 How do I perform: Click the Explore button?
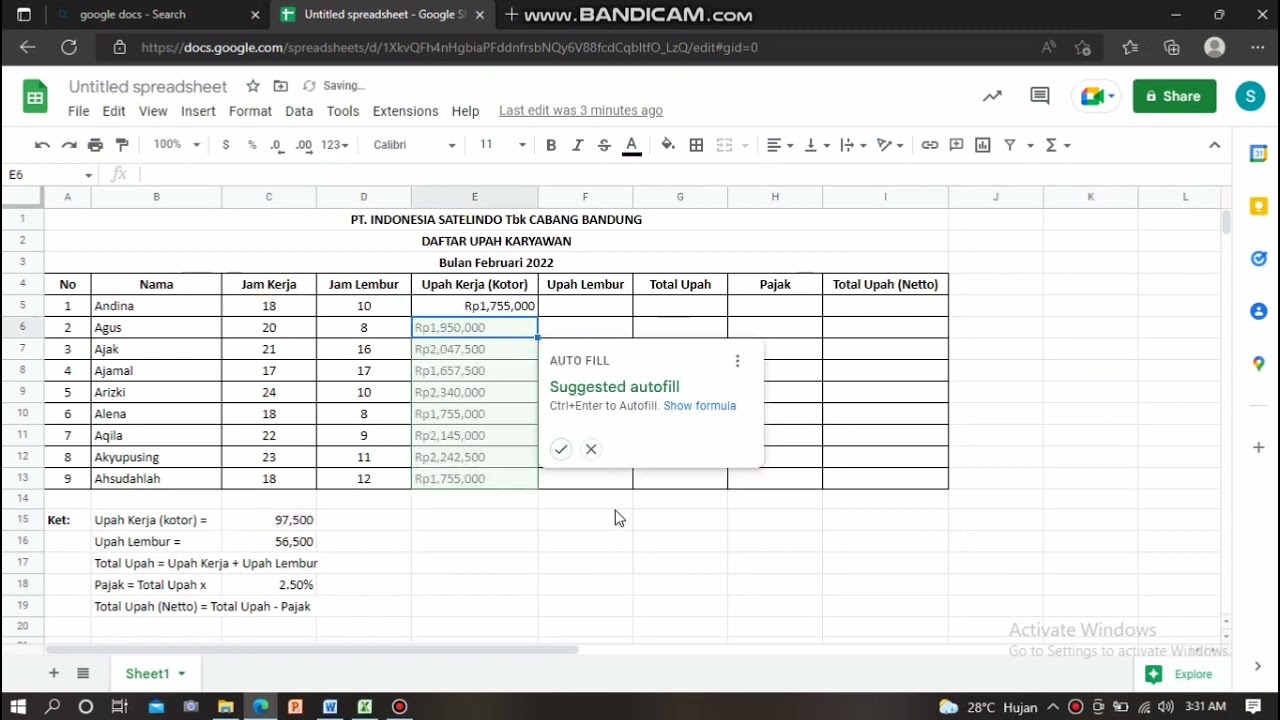coord(1180,674)
